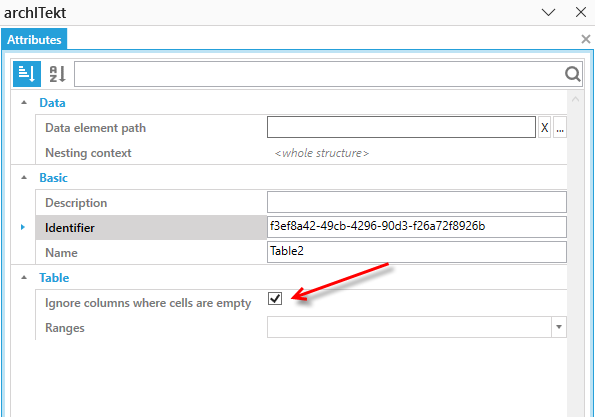Expand the Identifier row arrow
Viewport: 595px width, 417px height.
coord(23,227)
